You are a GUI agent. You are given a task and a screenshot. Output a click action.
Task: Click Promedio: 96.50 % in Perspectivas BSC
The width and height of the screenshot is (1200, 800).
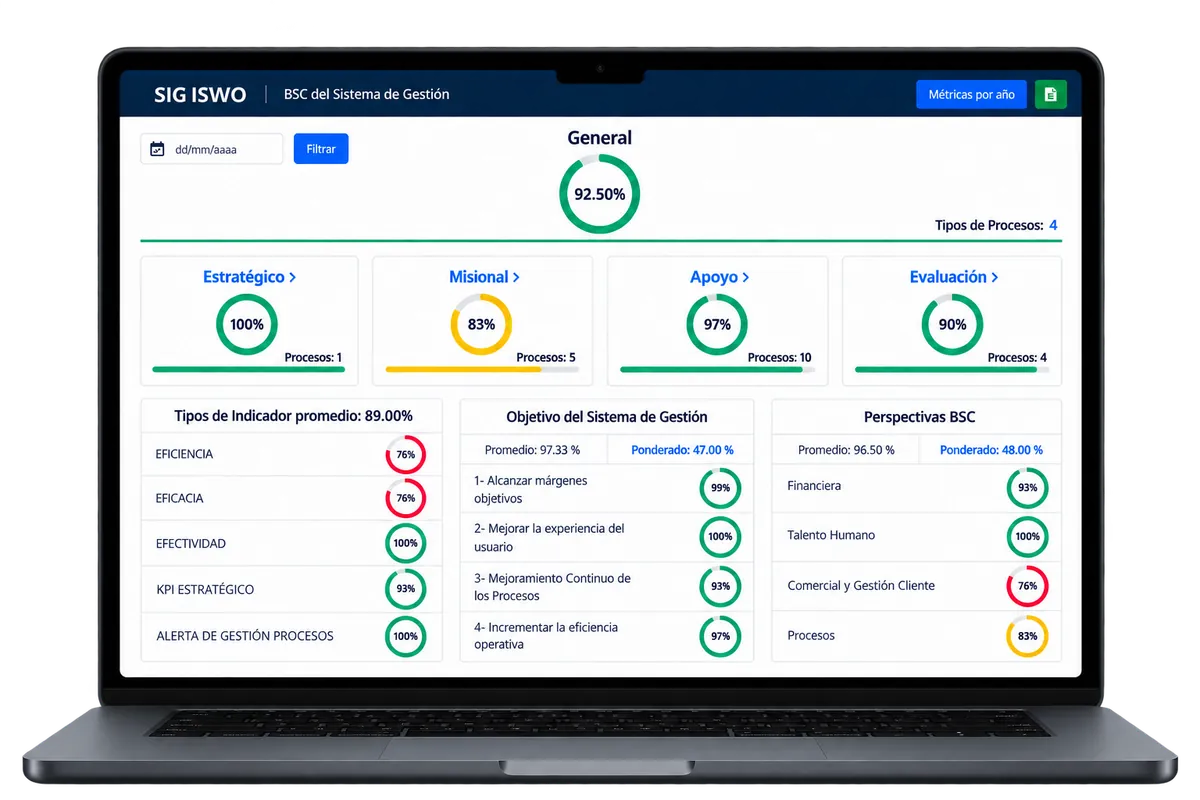[846, 450]
